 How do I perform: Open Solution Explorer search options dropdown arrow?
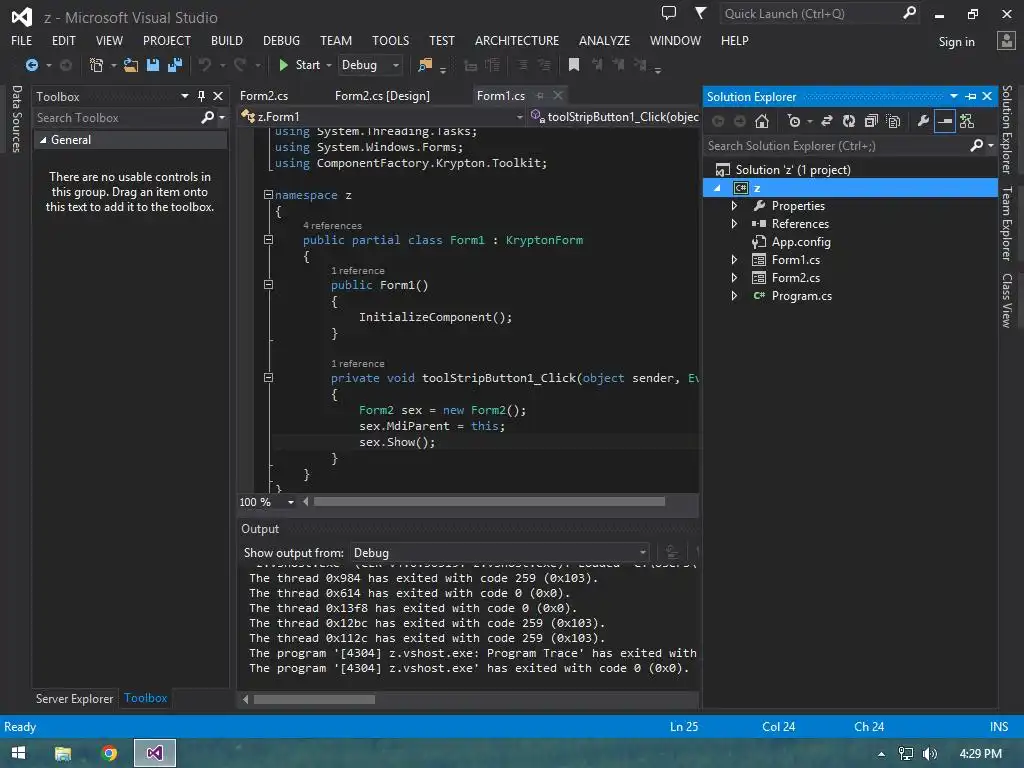991,146
